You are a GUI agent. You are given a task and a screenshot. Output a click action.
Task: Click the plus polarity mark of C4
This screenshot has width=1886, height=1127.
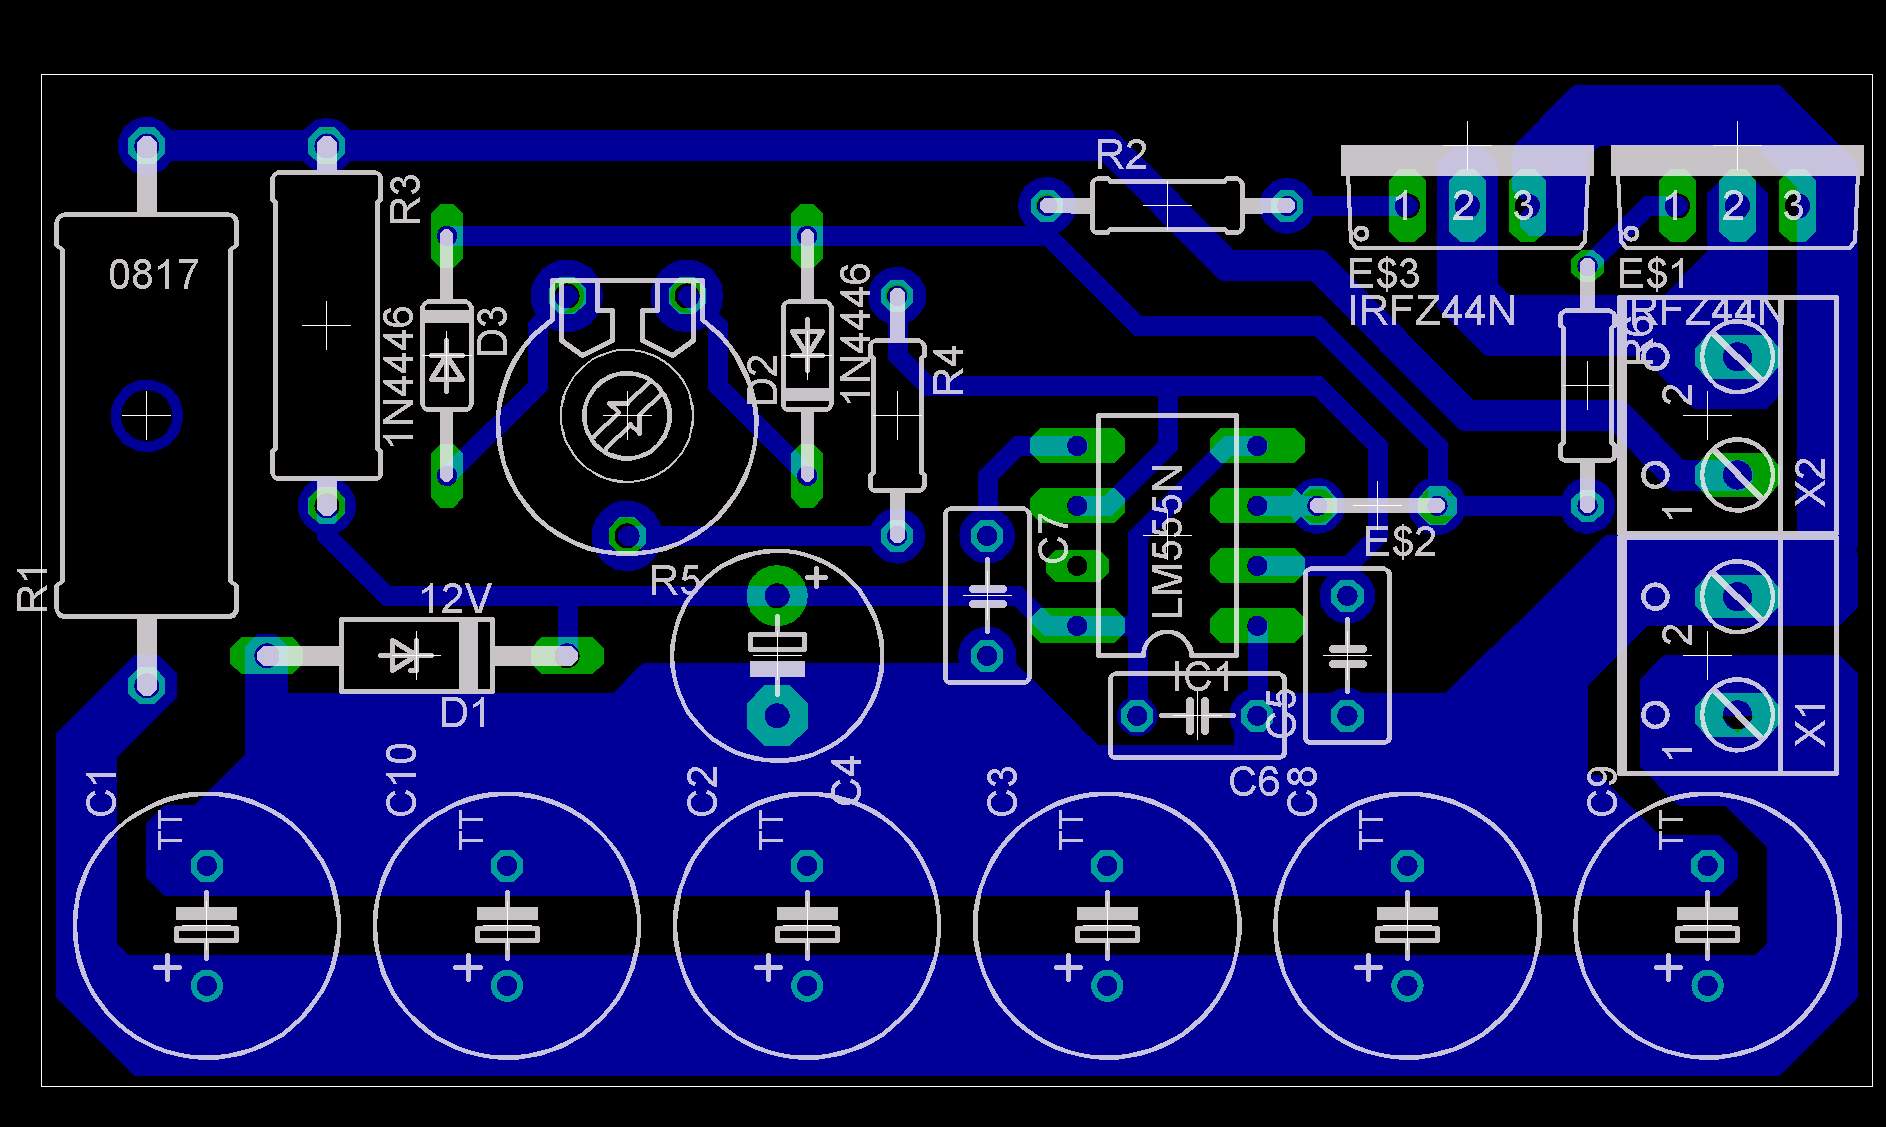click(x=816, y=577)
